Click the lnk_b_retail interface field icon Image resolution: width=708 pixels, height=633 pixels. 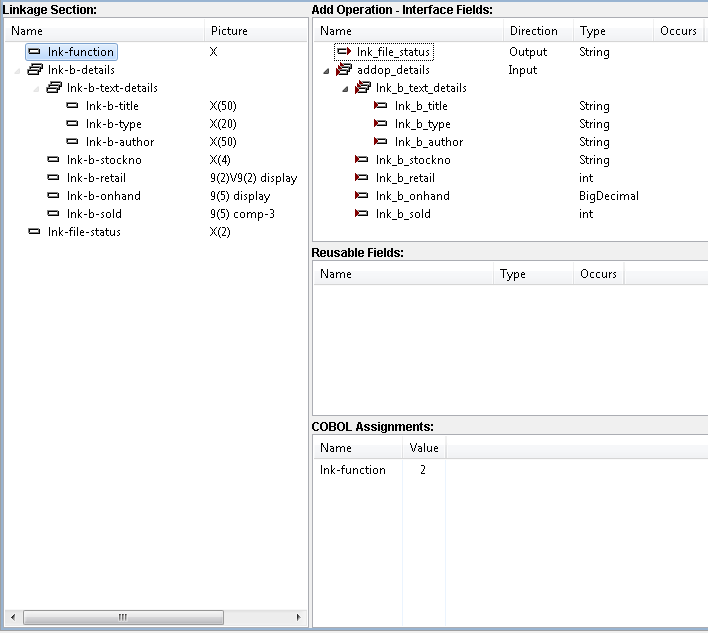(x=362, y=178)
